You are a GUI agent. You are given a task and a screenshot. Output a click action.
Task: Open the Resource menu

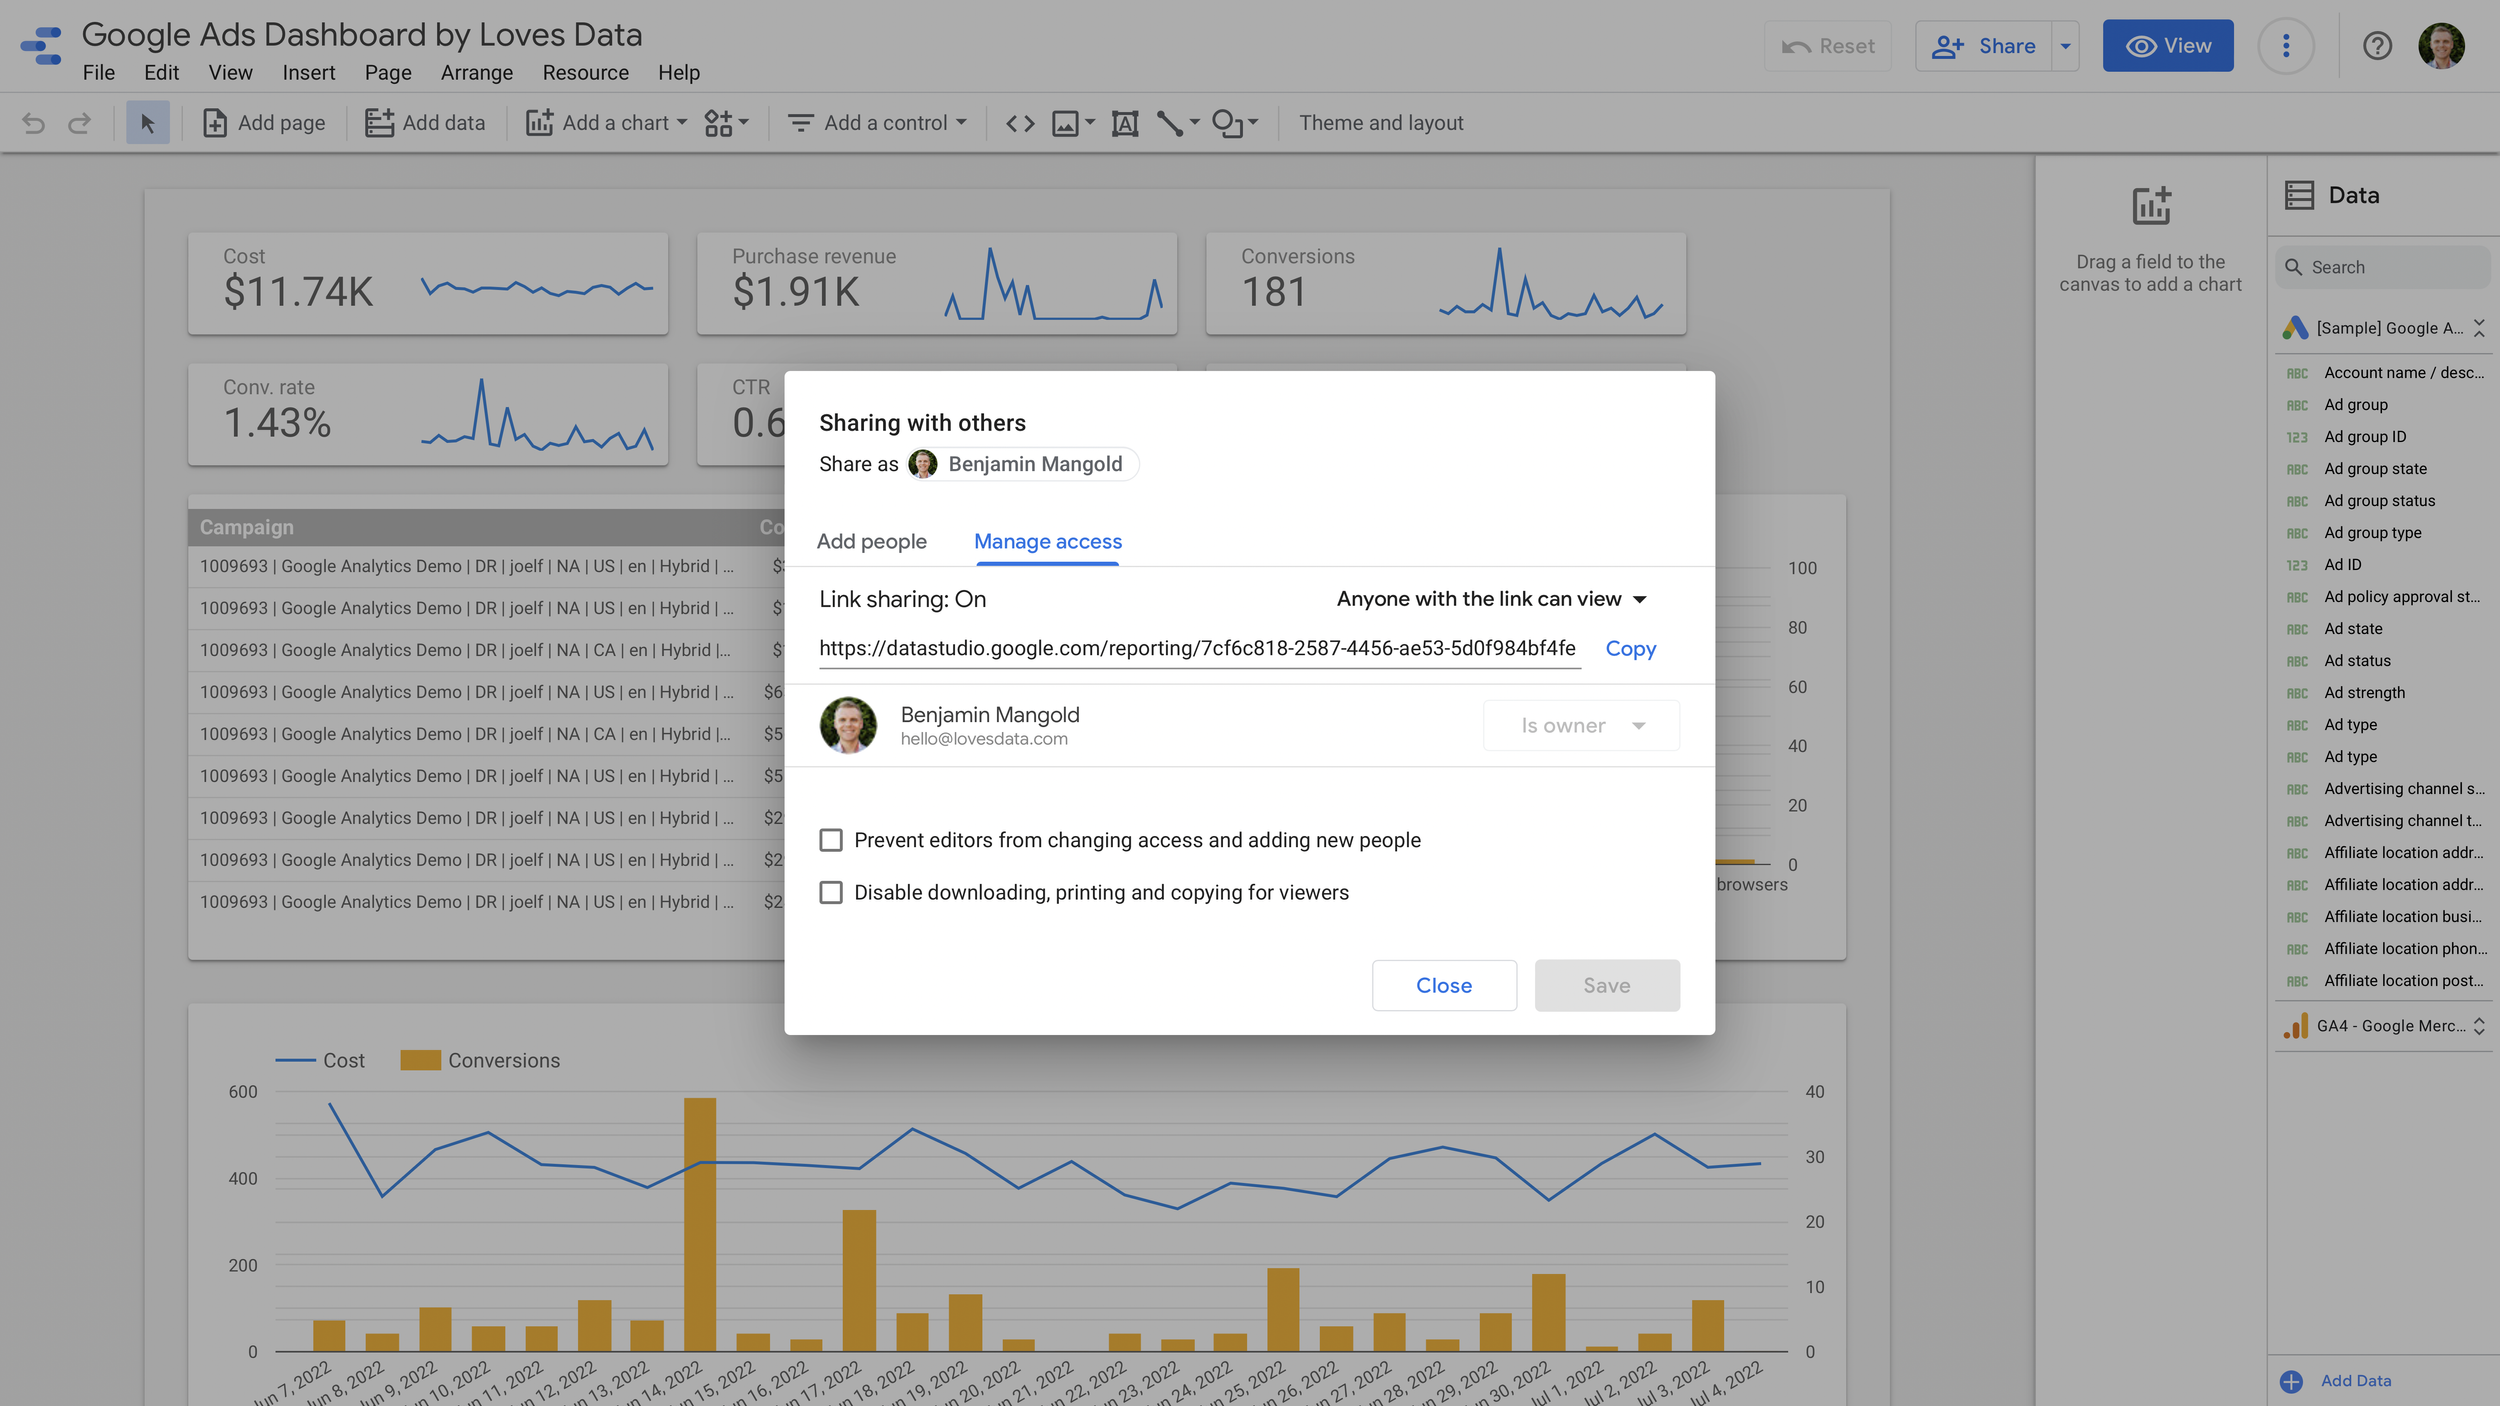click(x=585, y=72)
